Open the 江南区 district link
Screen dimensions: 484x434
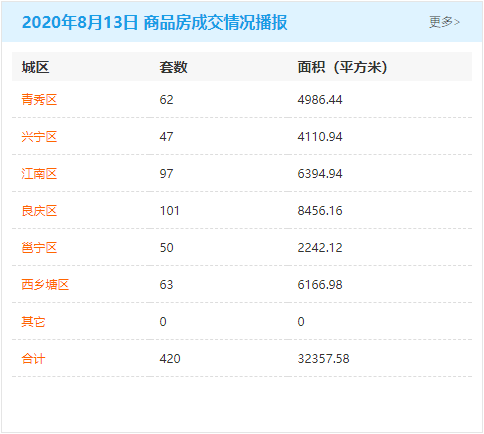[39, 173]
